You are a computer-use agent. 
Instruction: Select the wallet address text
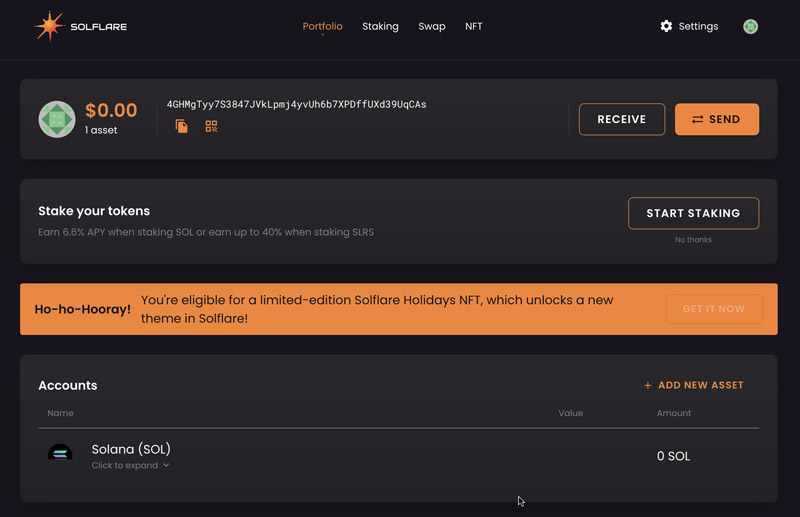[296, 104]
